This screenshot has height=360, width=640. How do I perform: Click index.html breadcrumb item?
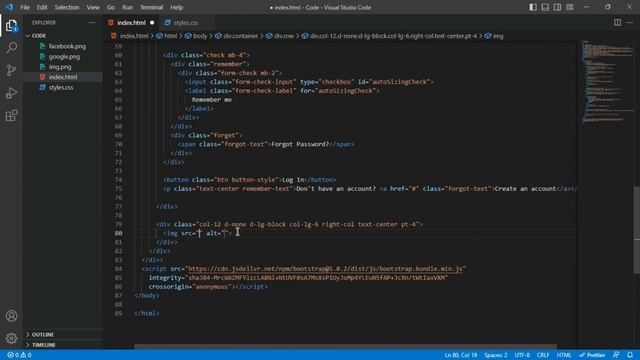click(x=133, y=36)
